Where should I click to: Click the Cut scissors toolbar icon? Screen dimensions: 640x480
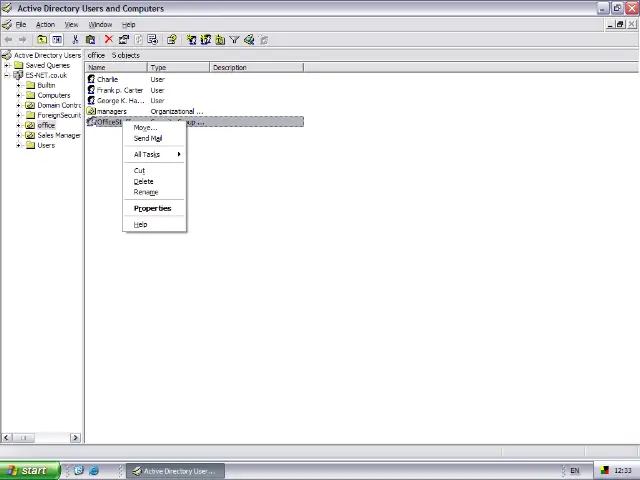(75, 40)
